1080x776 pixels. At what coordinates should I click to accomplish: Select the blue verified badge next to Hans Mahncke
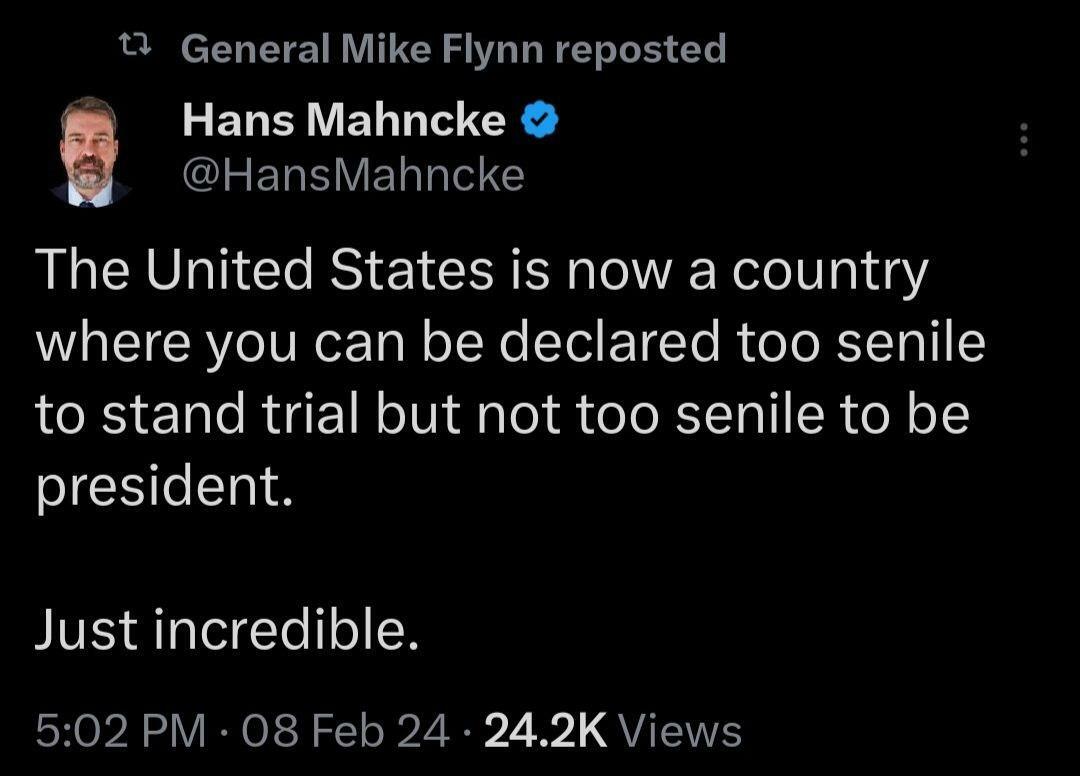point(539,118)
